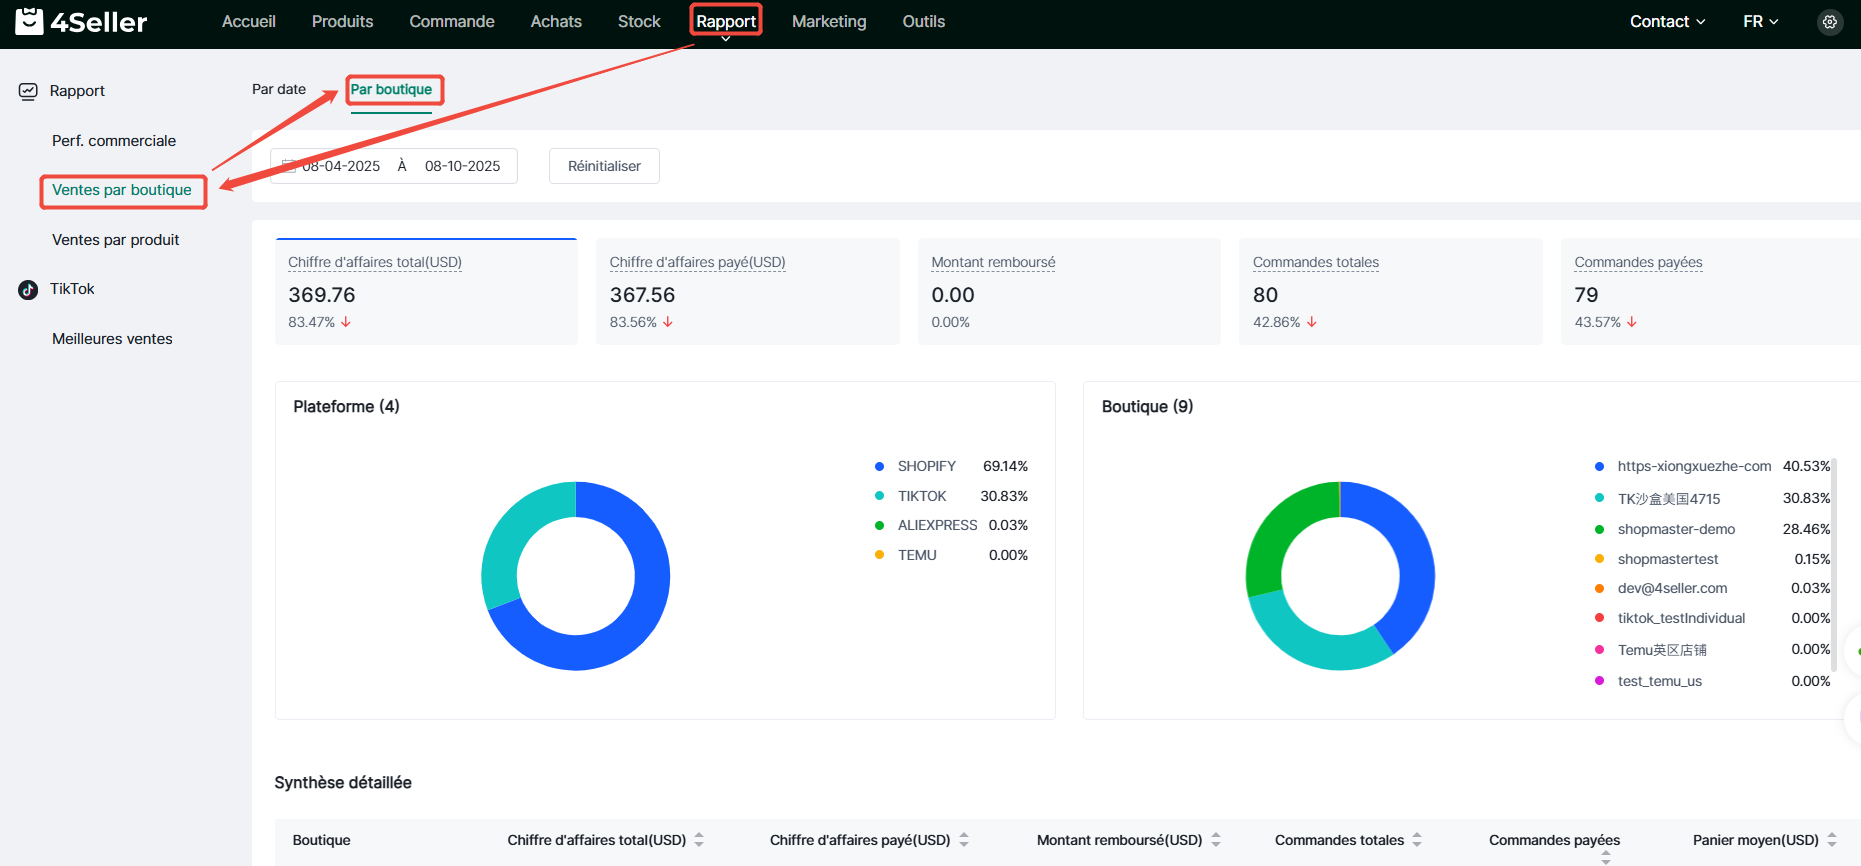This screenshot has height=866, width=1861.
Task: Select the Commandes totales card
Action: pos(1391,291)
